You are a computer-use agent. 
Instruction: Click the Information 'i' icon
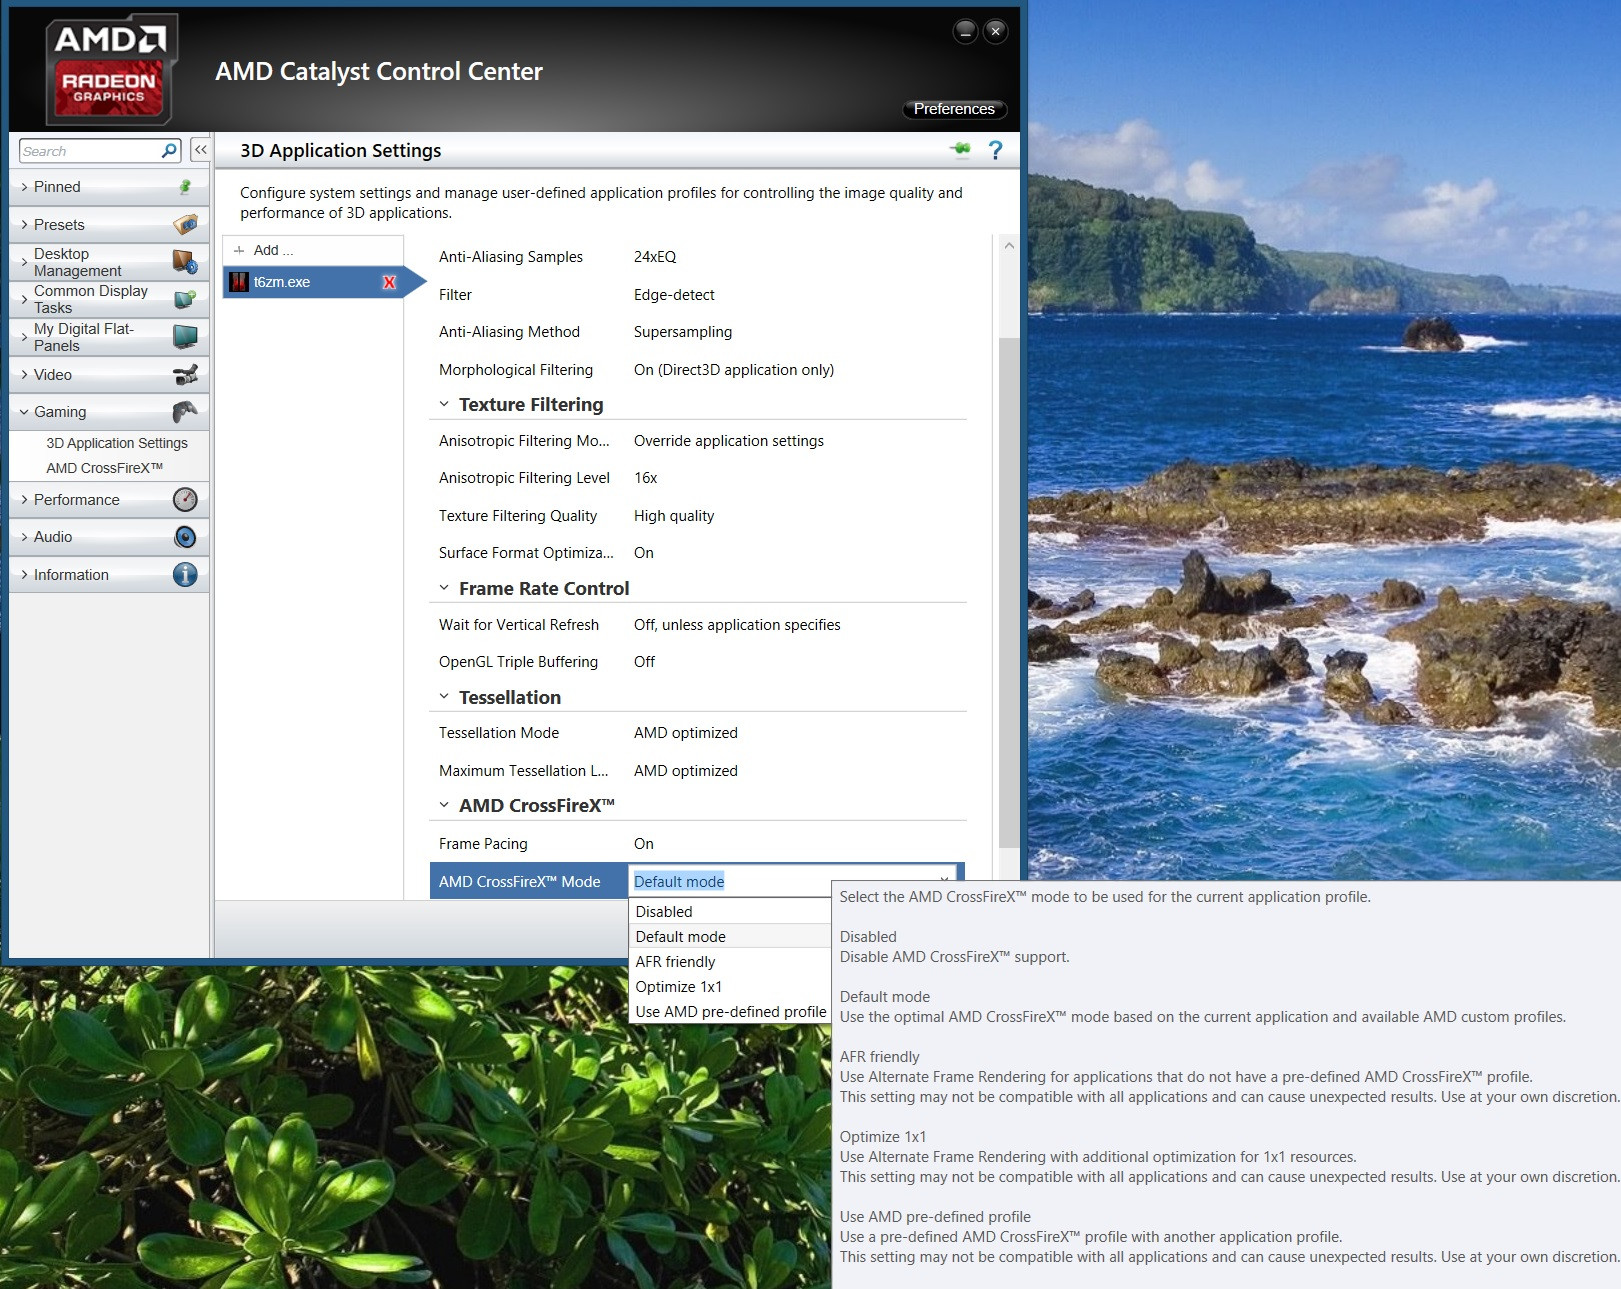click(x=185, y=574)
